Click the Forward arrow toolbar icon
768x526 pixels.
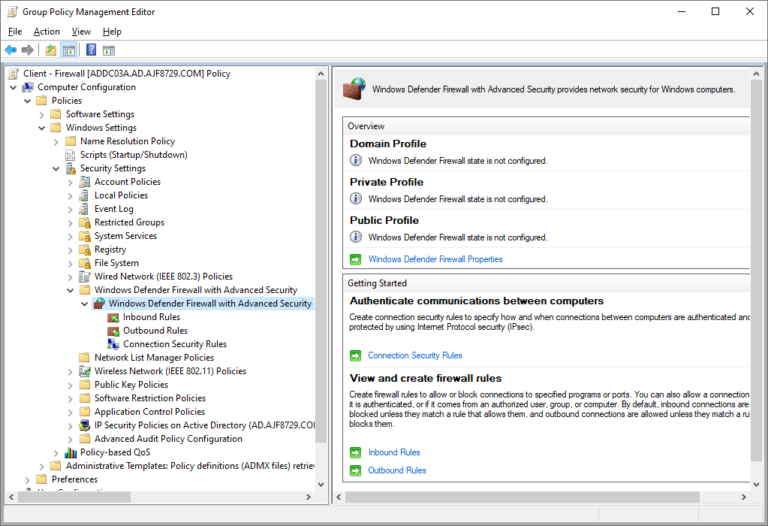[28, 50]
